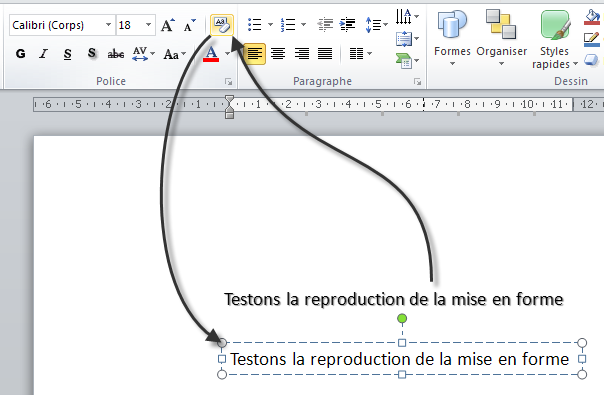Screen dimensions: 604x395
Task: Click the first unselected line Testons la reproduction
Action: (394, 299)
